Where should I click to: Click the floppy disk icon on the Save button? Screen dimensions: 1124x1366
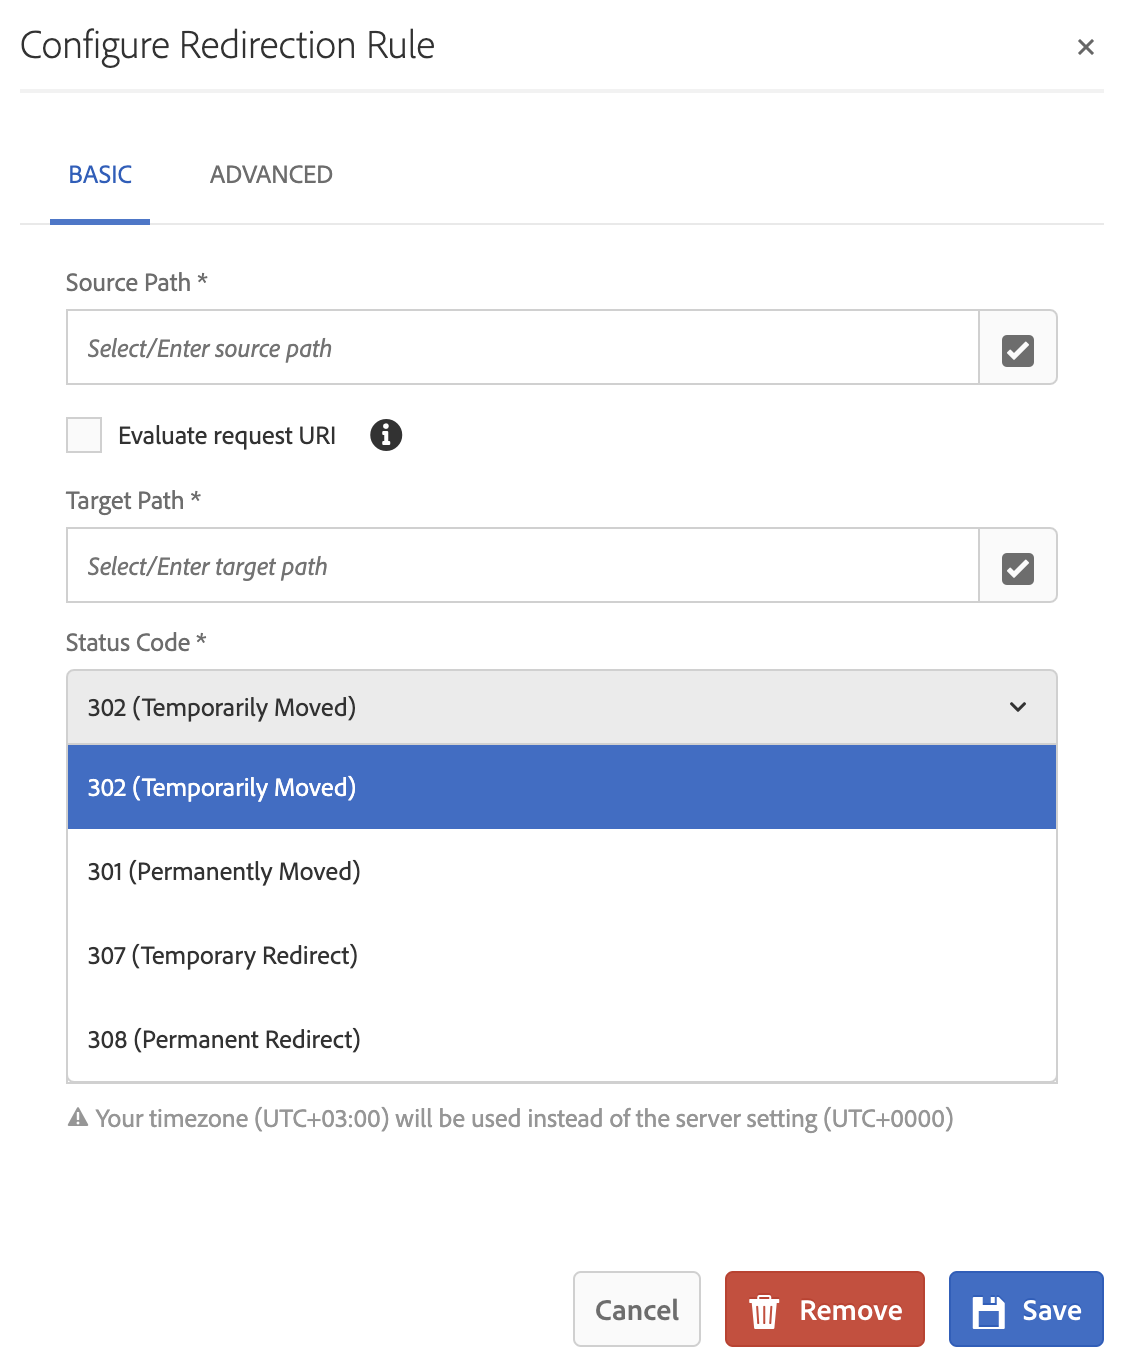tap(989, 1309)
